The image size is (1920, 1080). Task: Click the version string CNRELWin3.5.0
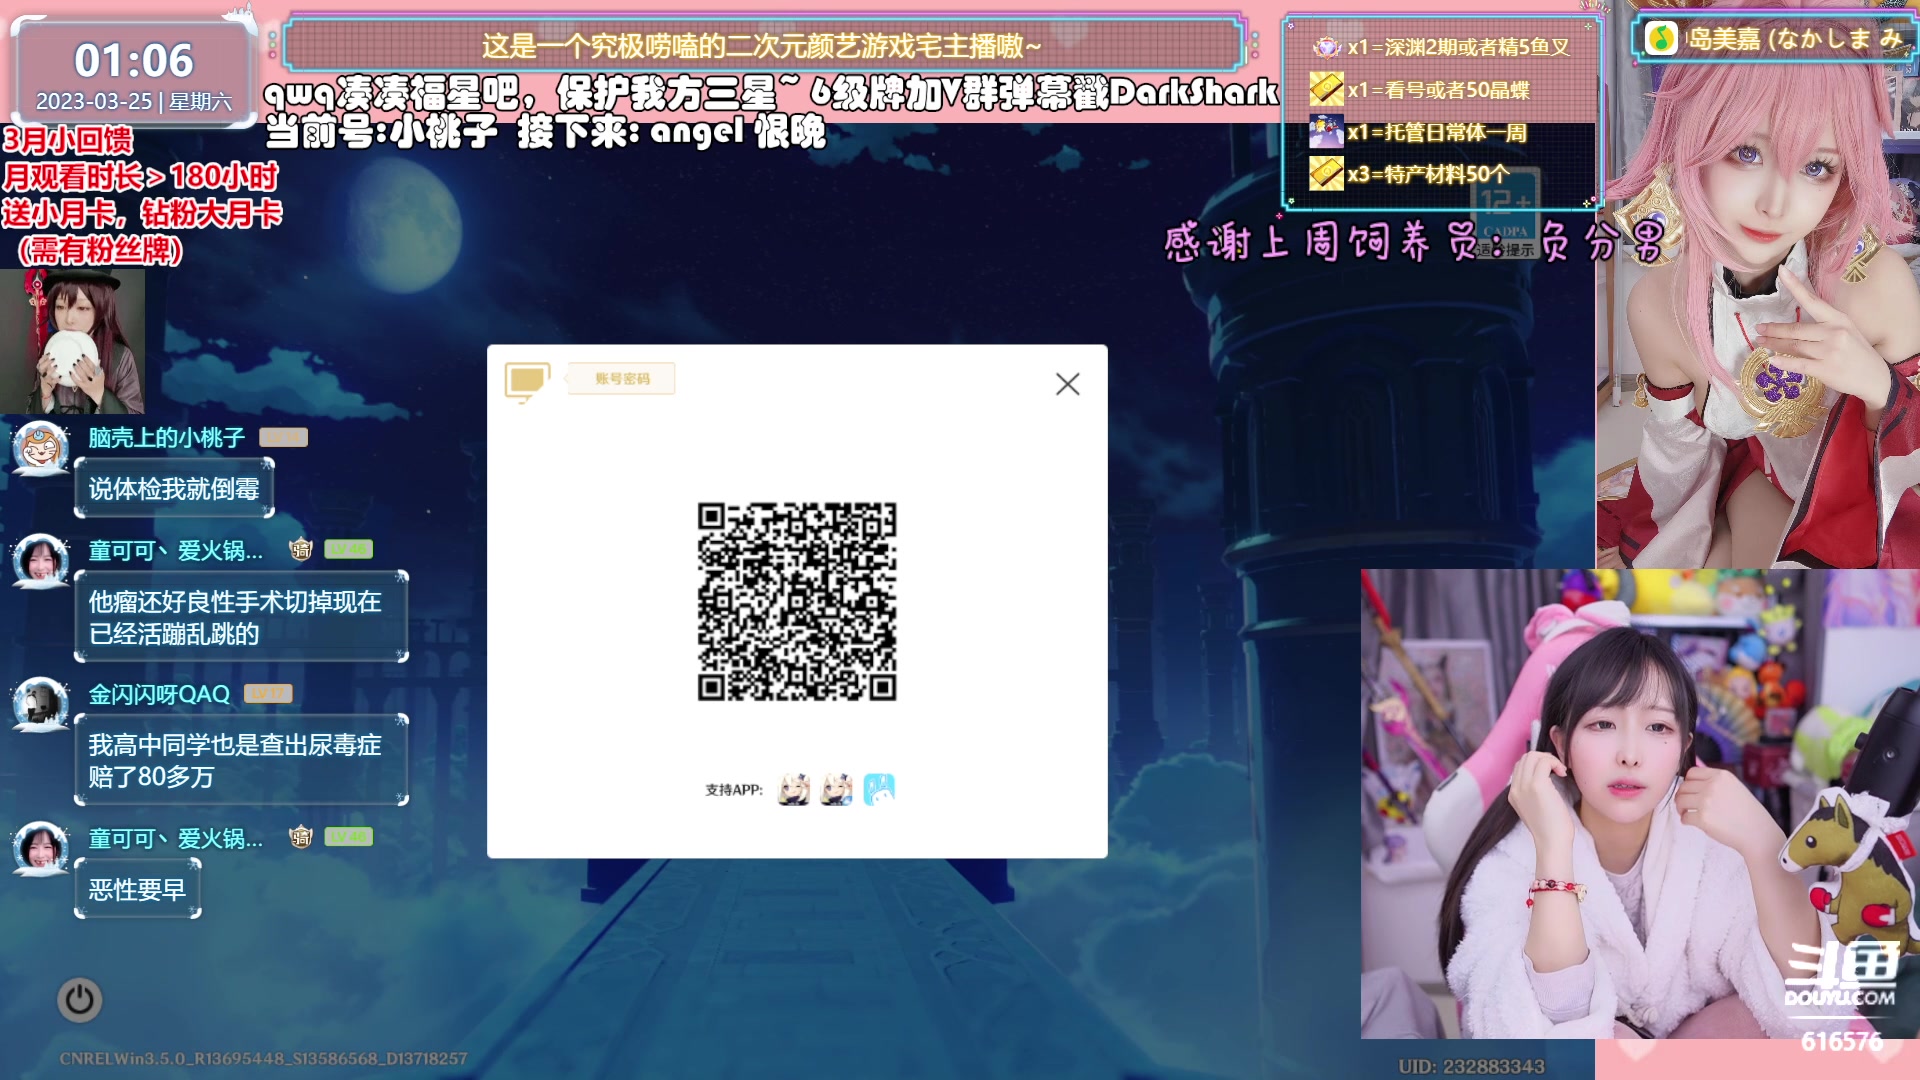pos(263,1058)
